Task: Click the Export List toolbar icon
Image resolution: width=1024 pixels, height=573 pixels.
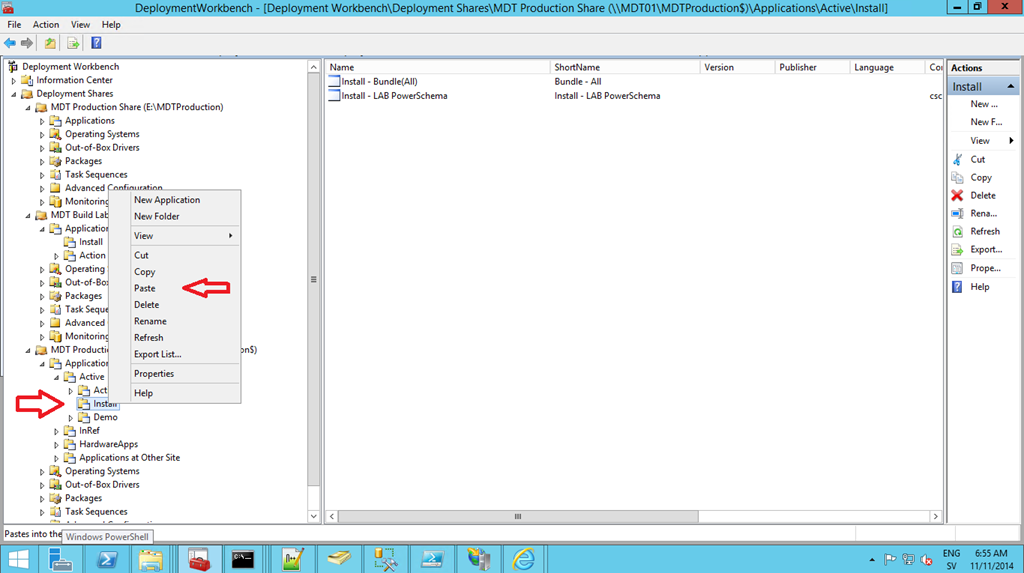Action: (73, 43)
